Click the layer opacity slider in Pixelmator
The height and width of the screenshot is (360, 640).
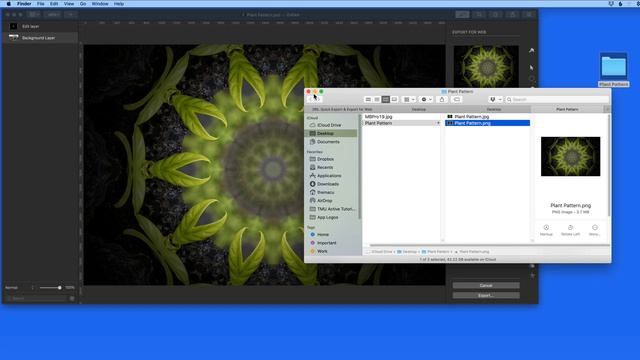[x=51, y=288]
